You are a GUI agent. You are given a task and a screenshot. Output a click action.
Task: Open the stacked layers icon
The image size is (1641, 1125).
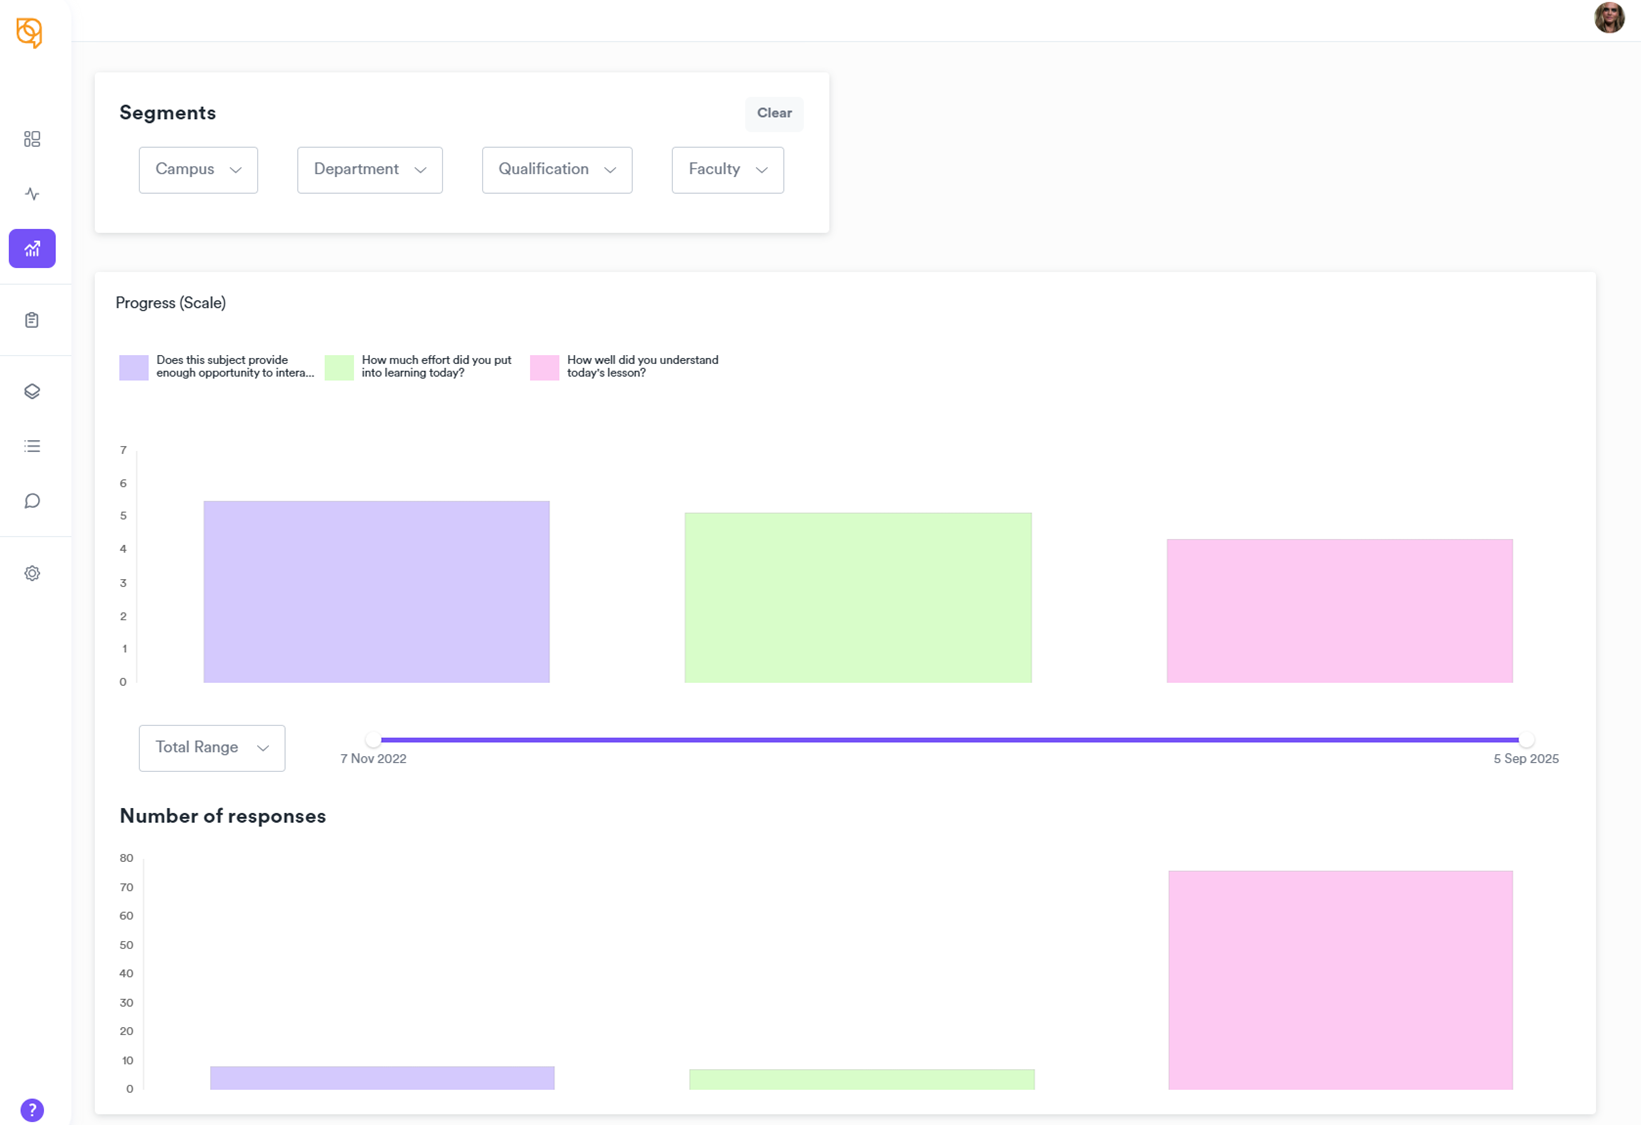pos(32,392)
